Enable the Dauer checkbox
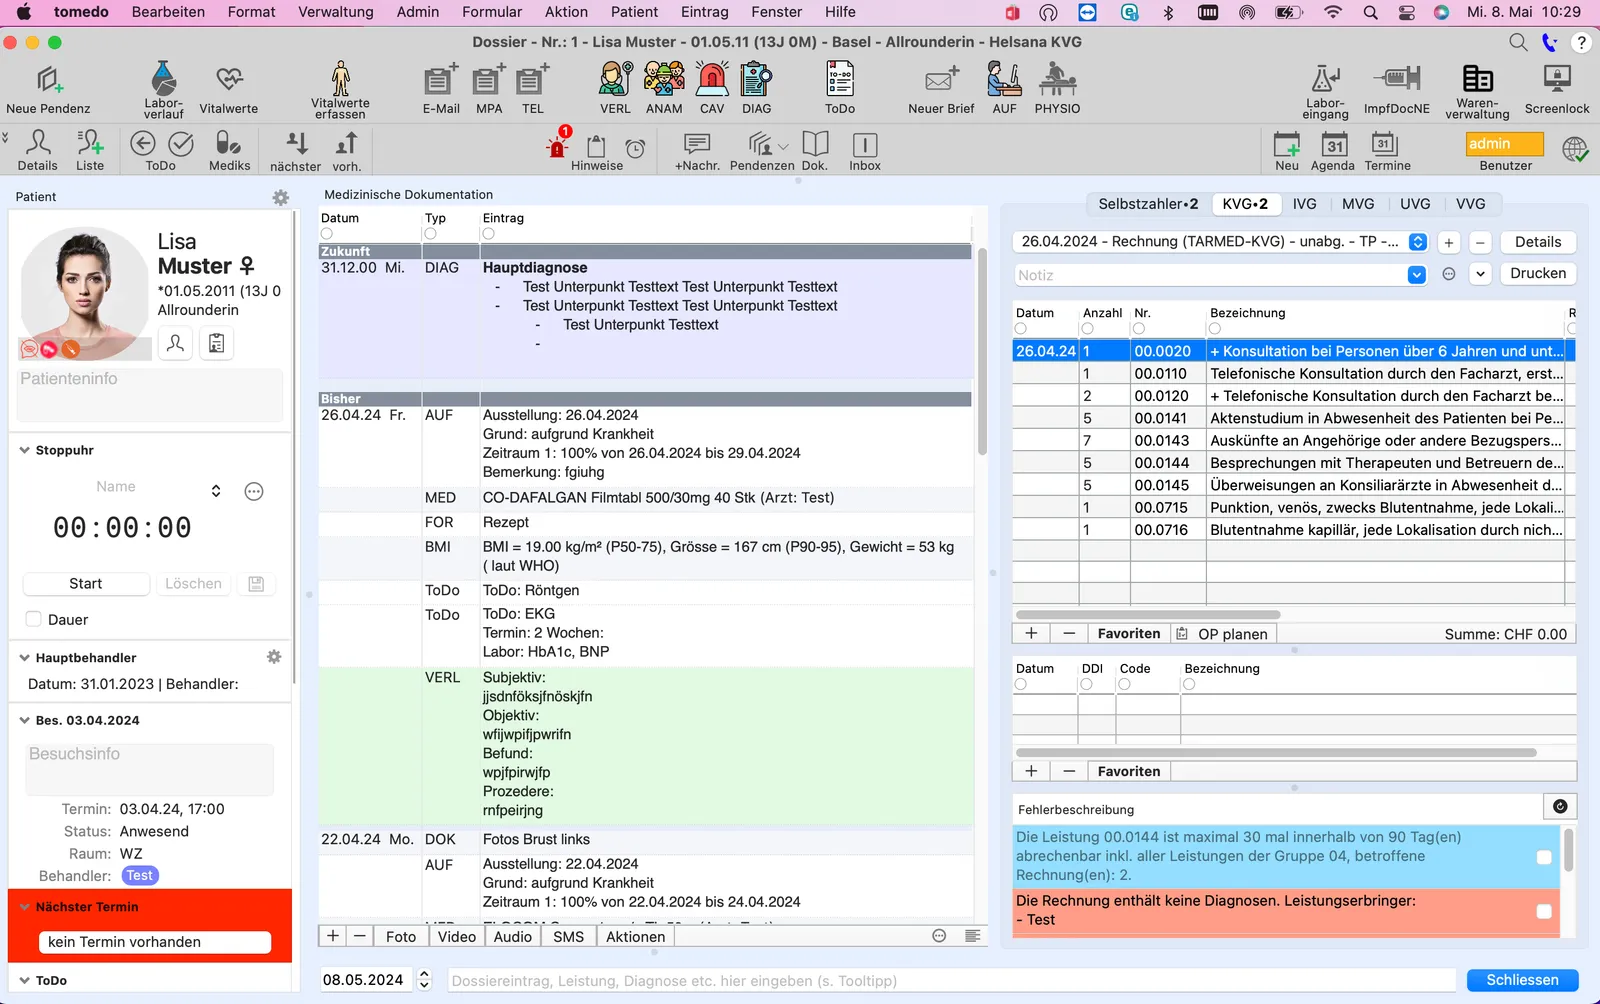This screenshot has width=1600, height=1004. (34, 619)
